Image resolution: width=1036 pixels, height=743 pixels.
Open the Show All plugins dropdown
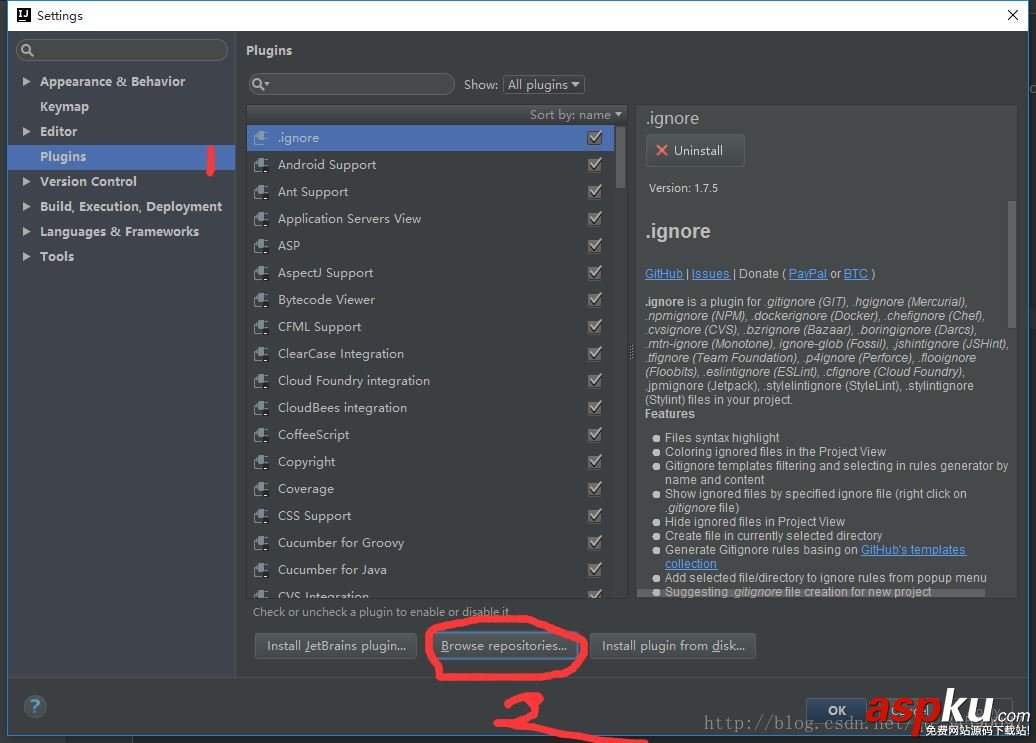coord(544,85)
